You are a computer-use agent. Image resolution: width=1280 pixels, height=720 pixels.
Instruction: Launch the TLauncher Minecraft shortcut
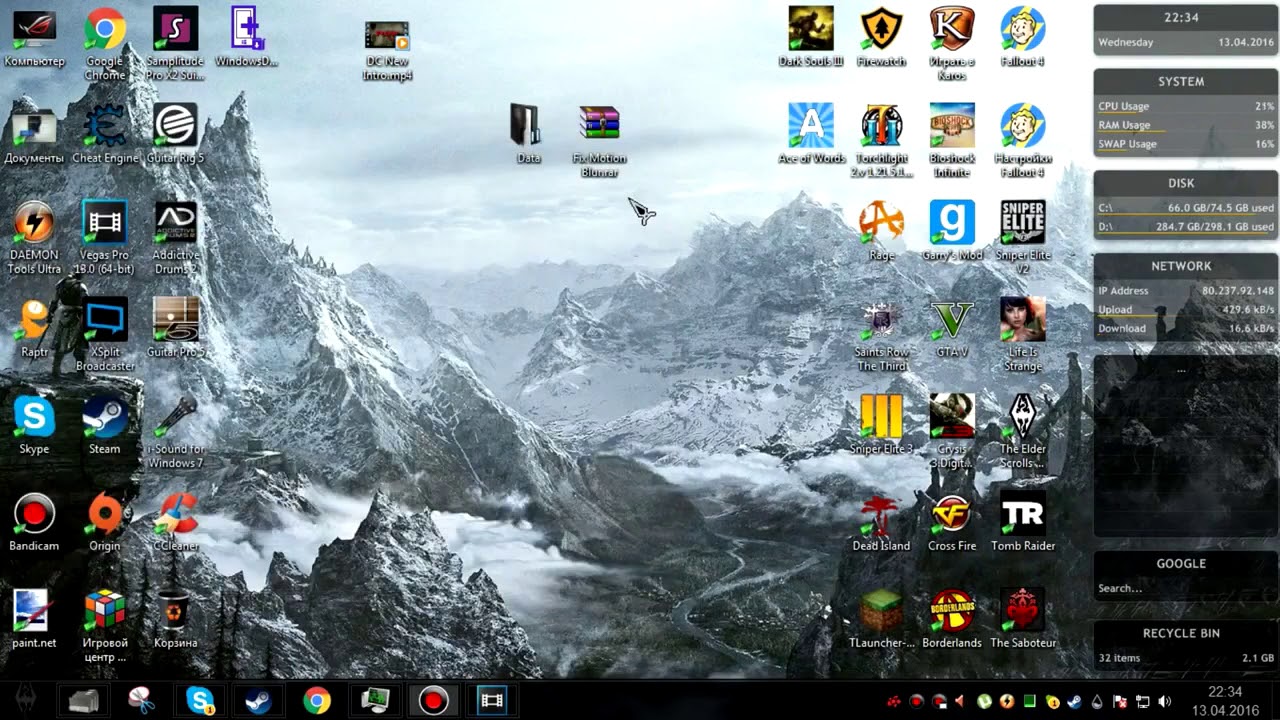(881, 620)
